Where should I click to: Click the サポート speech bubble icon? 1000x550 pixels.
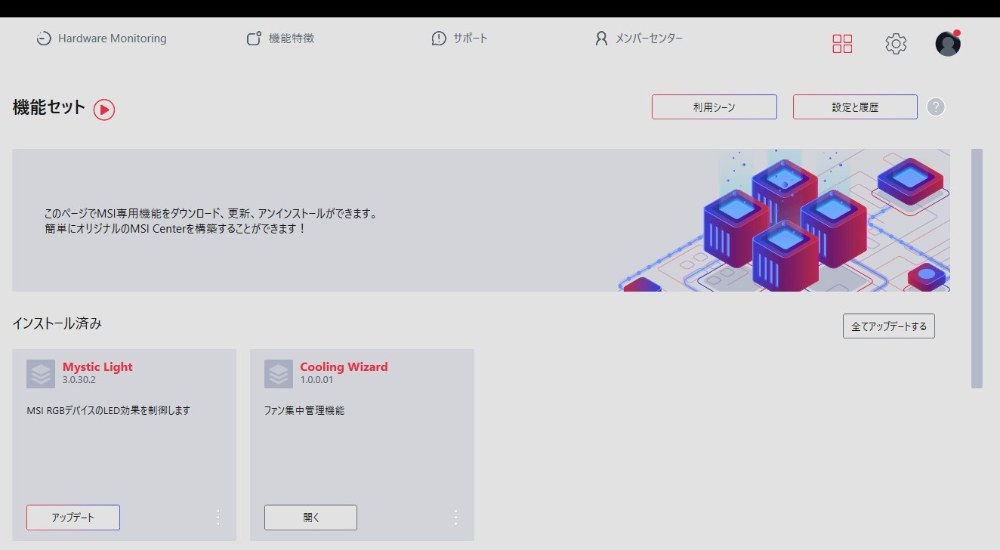click(x=439, y=38)
